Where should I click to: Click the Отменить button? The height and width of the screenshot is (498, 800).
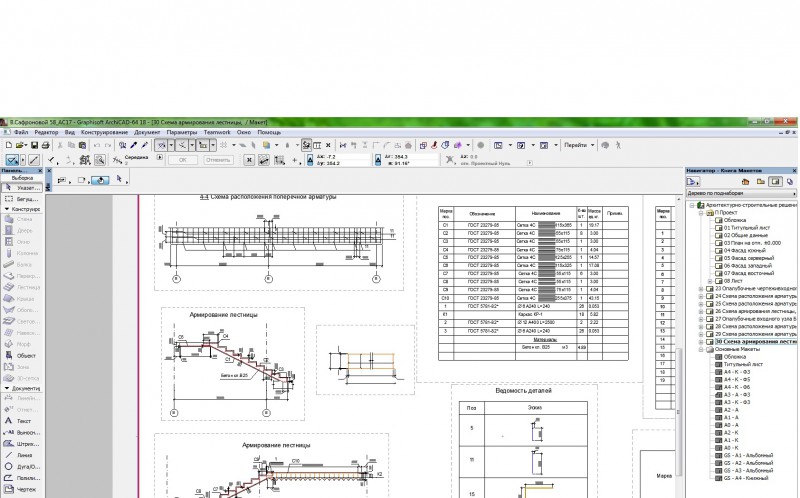point(218,160)
